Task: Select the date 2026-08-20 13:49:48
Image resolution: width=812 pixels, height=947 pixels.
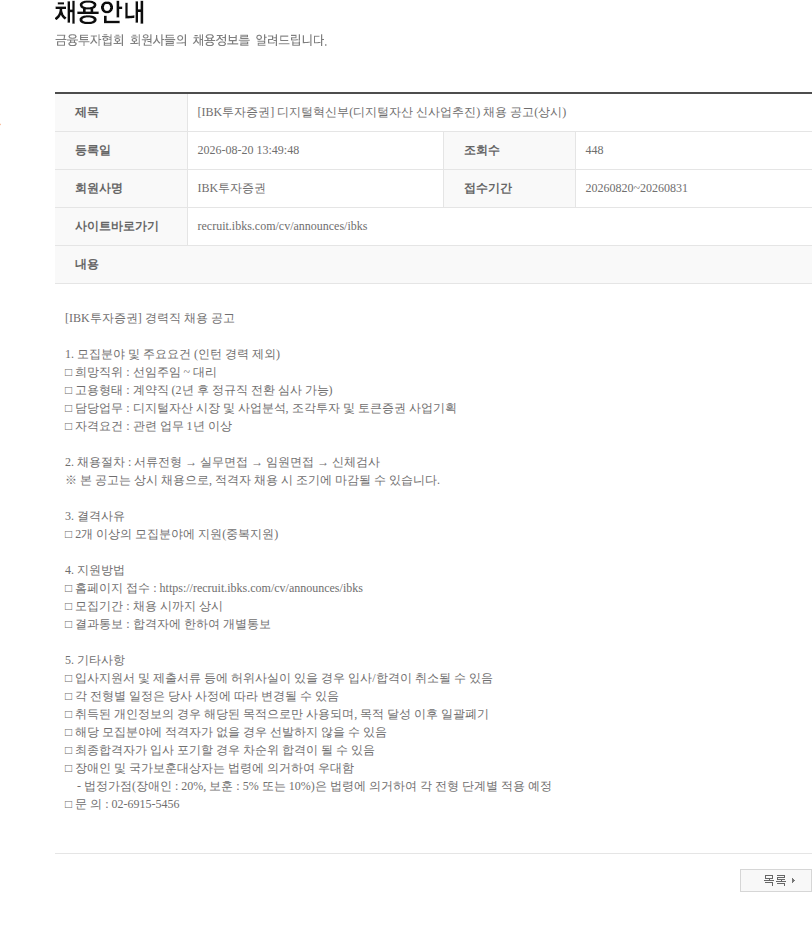Action: [x=248, y=150]
